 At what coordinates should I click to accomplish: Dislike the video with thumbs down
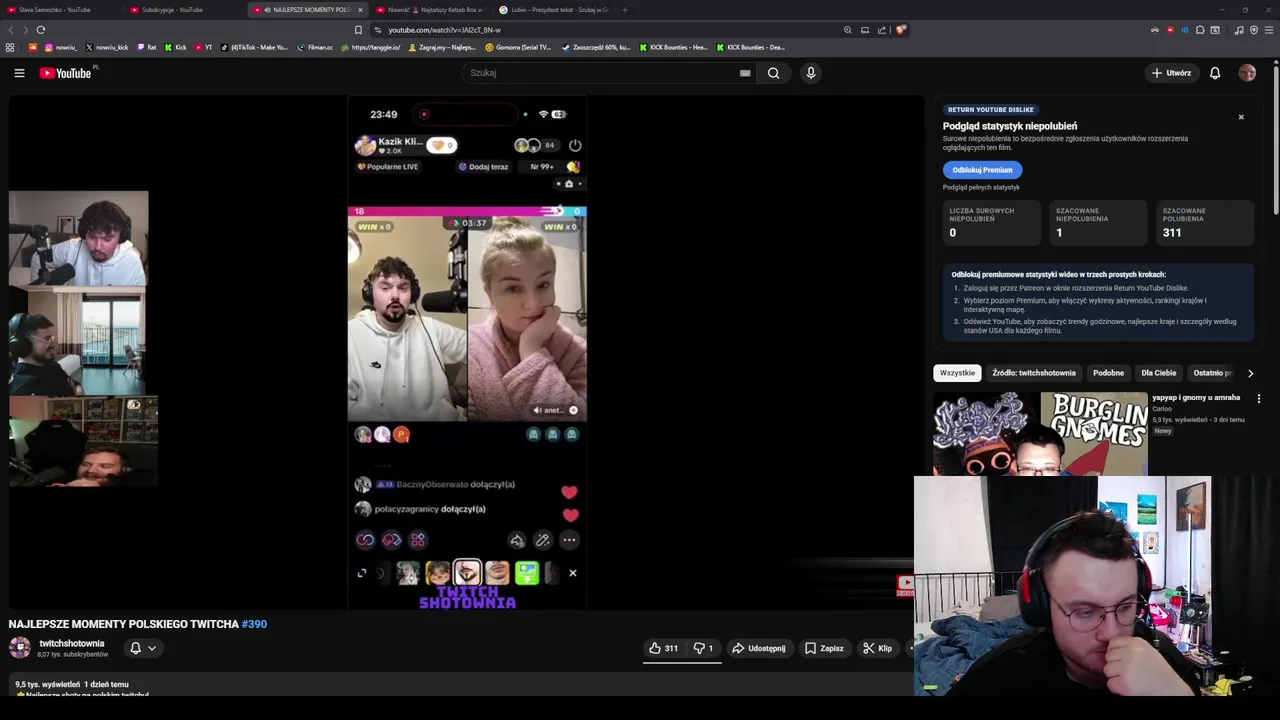pyautogui.click(x=704, y=648)
